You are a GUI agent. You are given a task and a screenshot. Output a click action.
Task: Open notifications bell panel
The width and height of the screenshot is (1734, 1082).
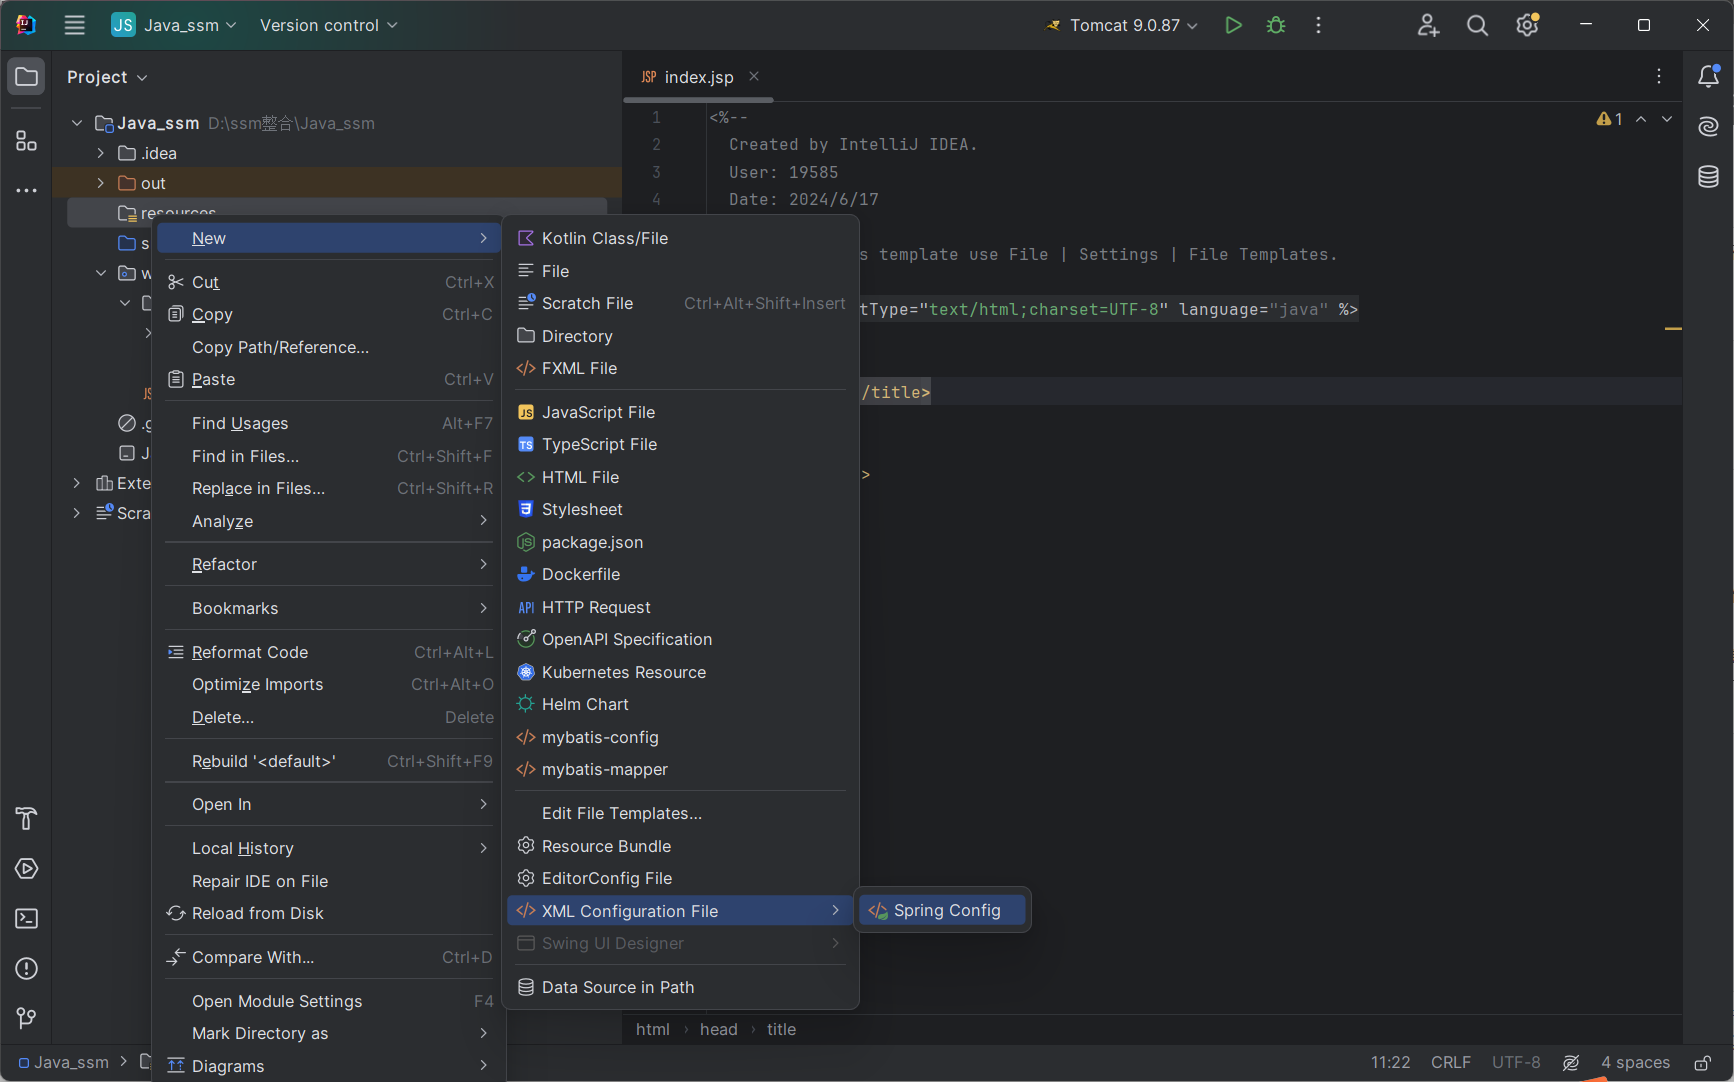(x=1708, y=77)
